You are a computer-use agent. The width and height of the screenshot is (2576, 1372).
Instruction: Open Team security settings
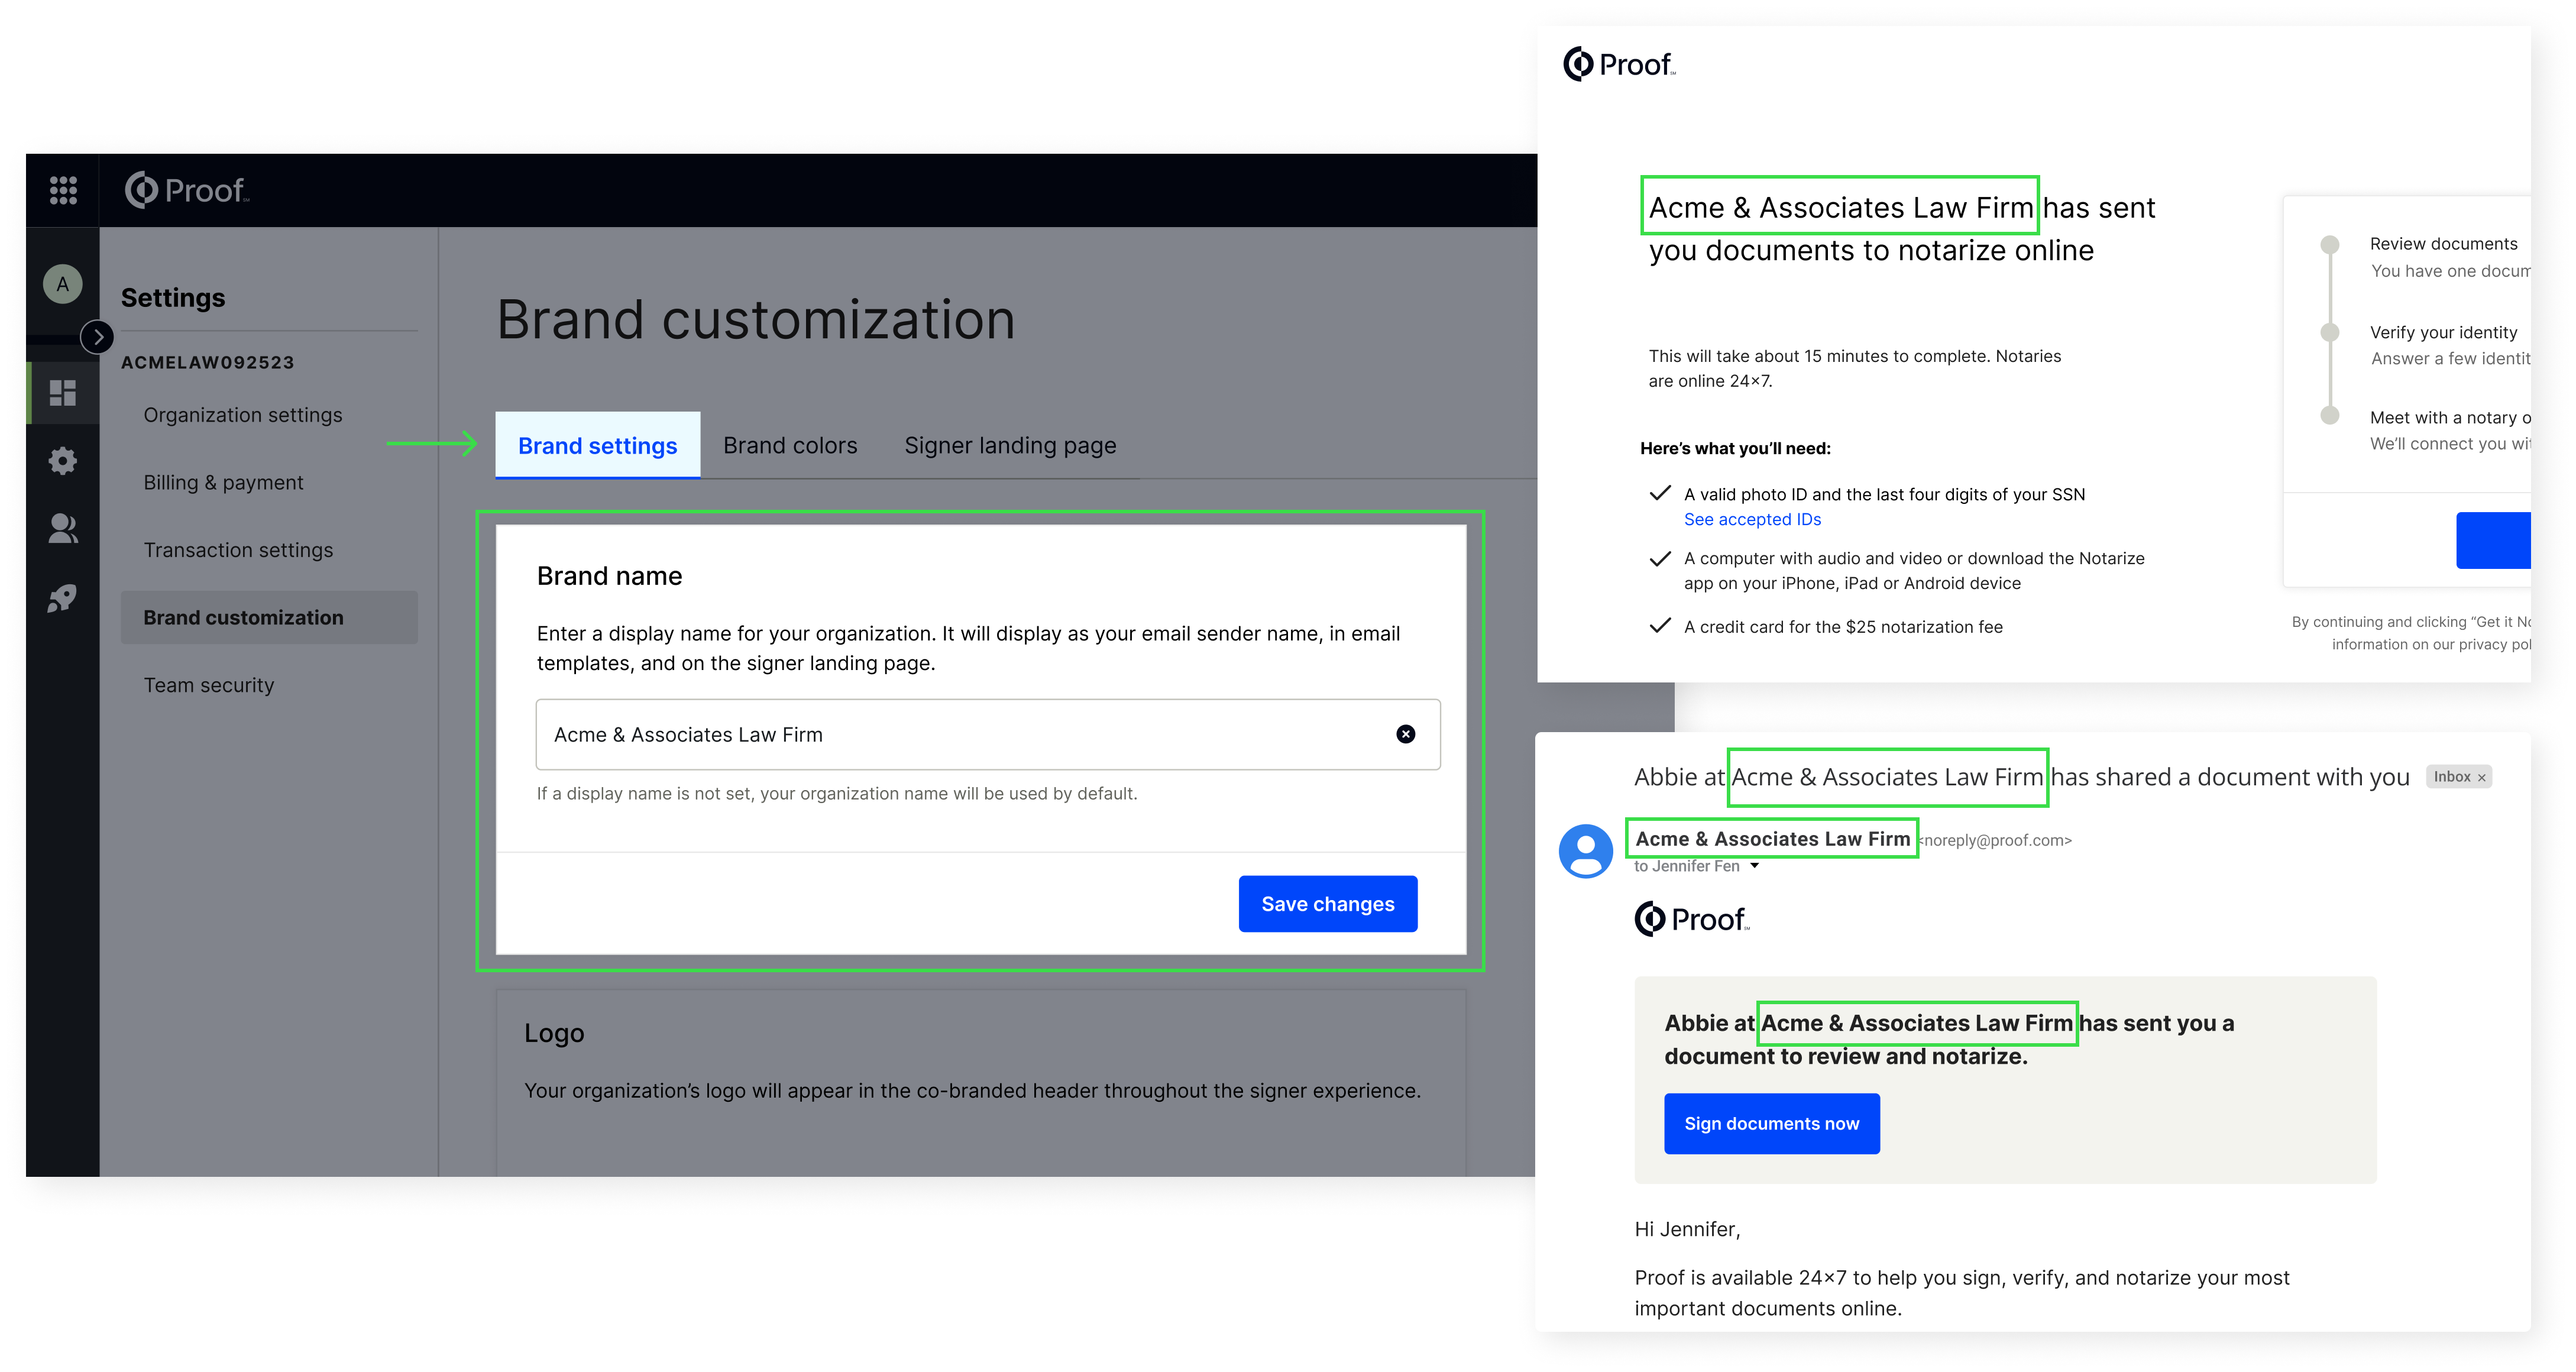[x=208, y=685]
